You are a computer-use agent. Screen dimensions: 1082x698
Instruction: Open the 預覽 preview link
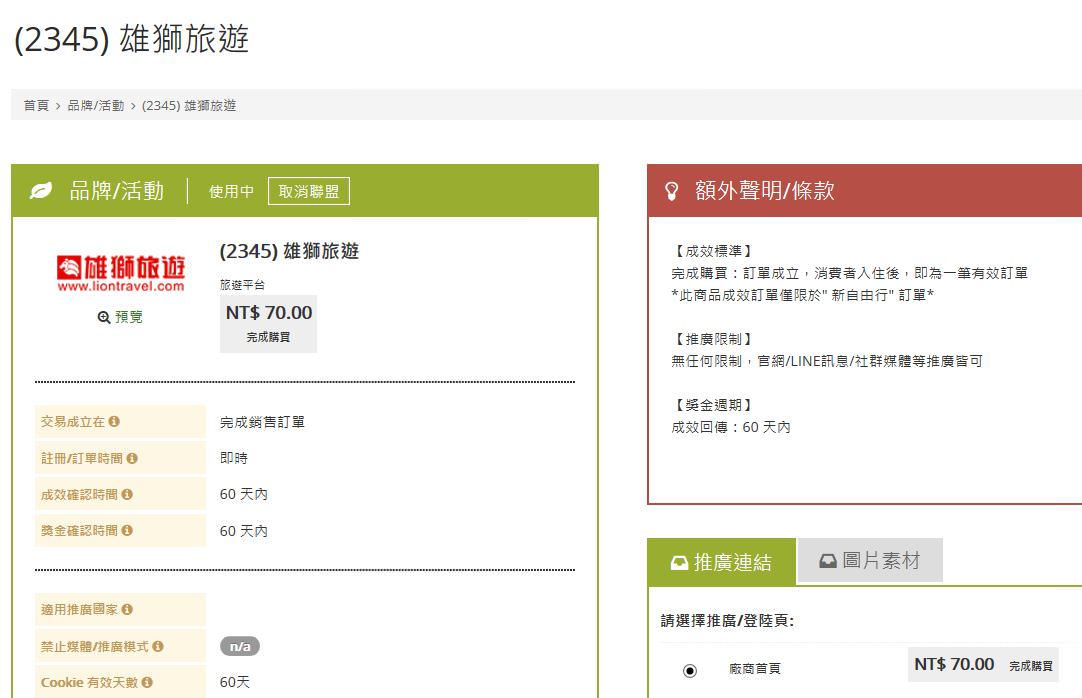(128, 317)
